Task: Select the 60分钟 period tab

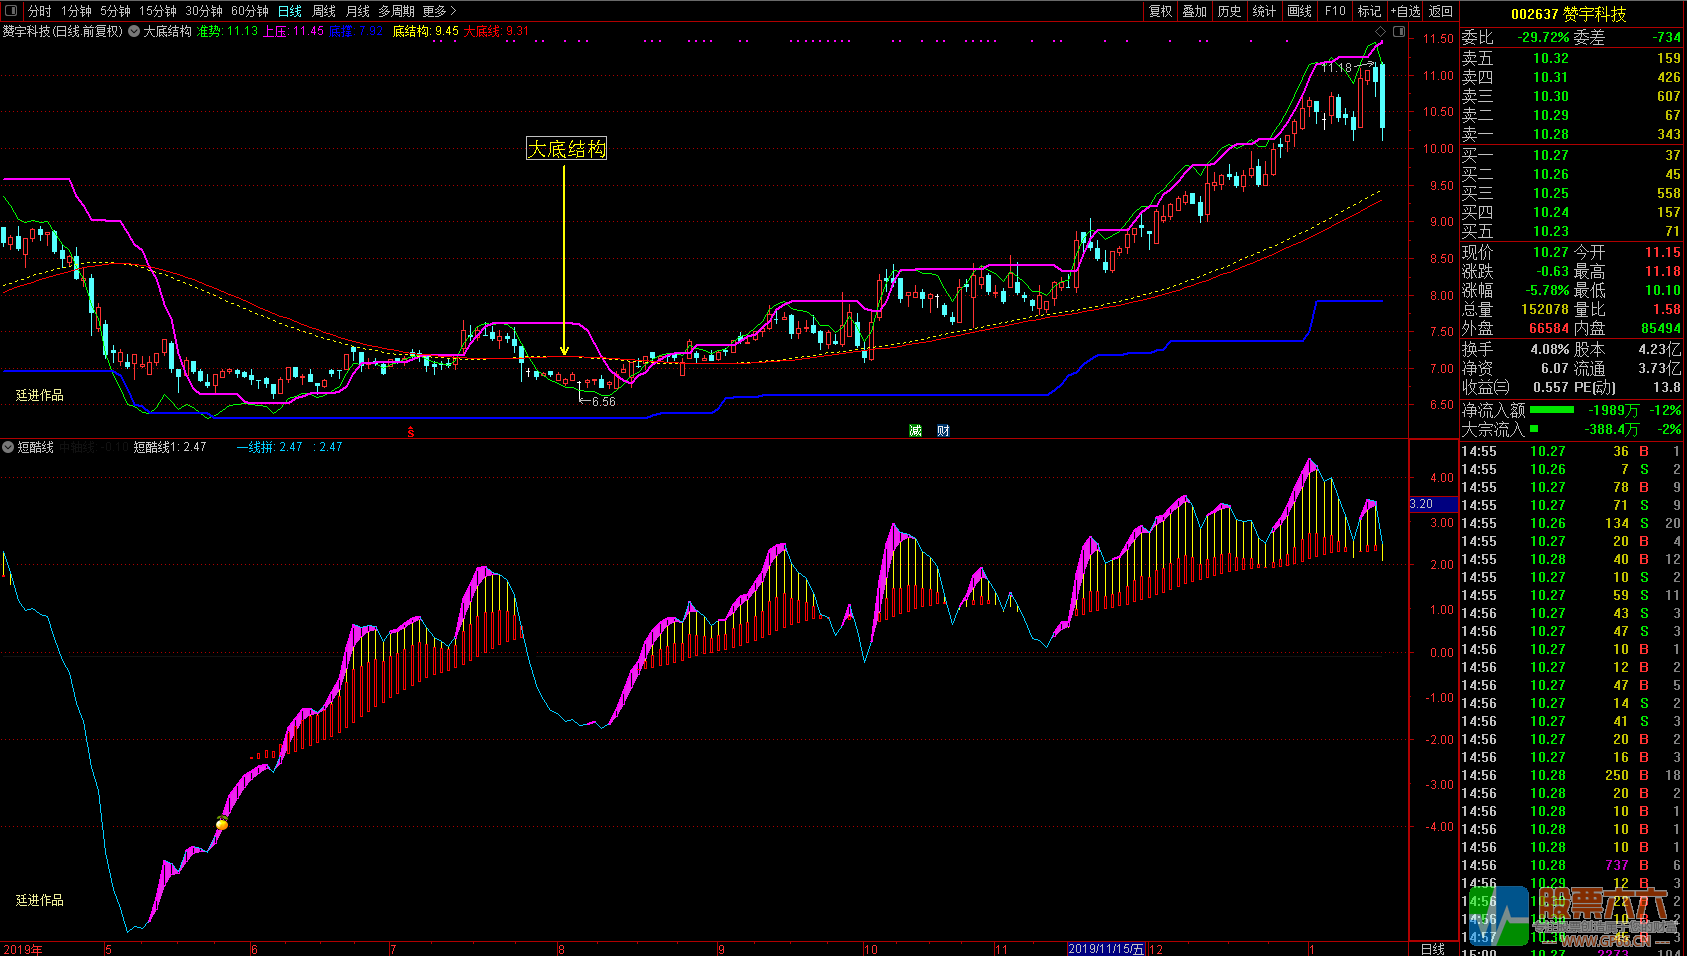Action: click(249, 11)
